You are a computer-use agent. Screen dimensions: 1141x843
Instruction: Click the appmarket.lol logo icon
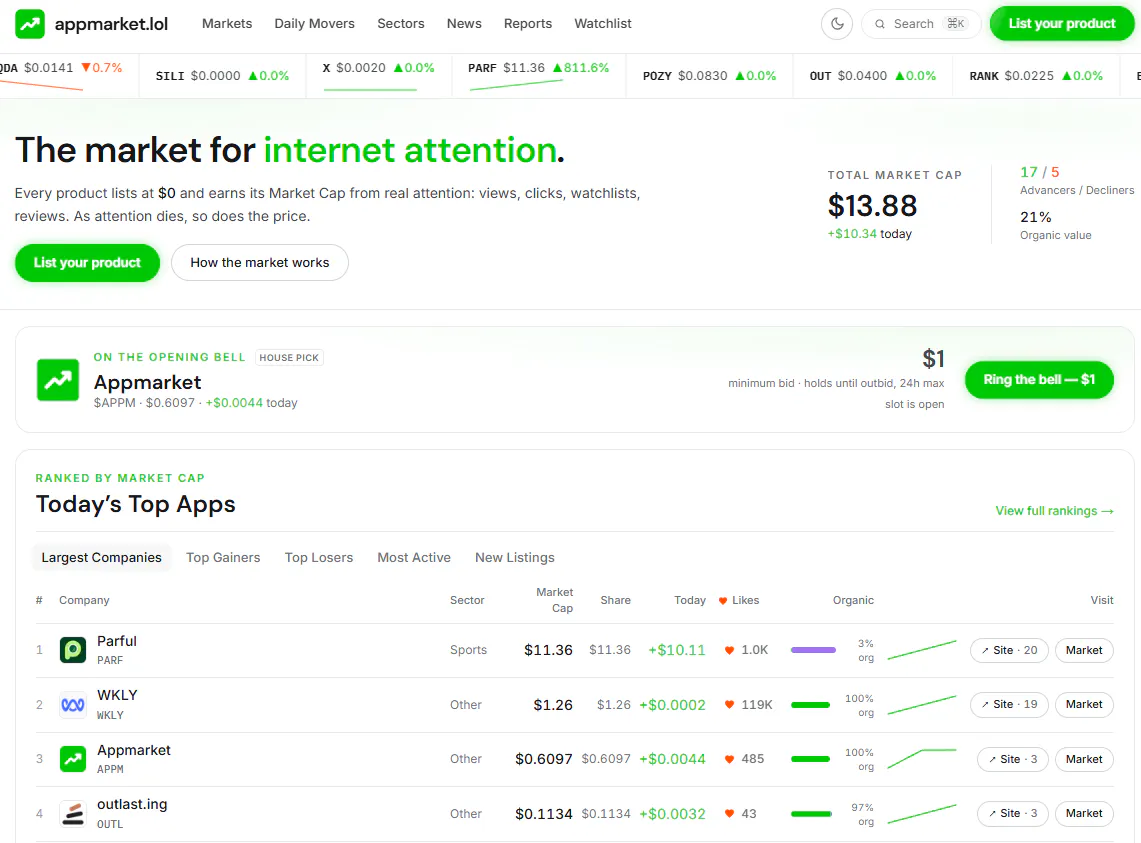tap(30, 24)
